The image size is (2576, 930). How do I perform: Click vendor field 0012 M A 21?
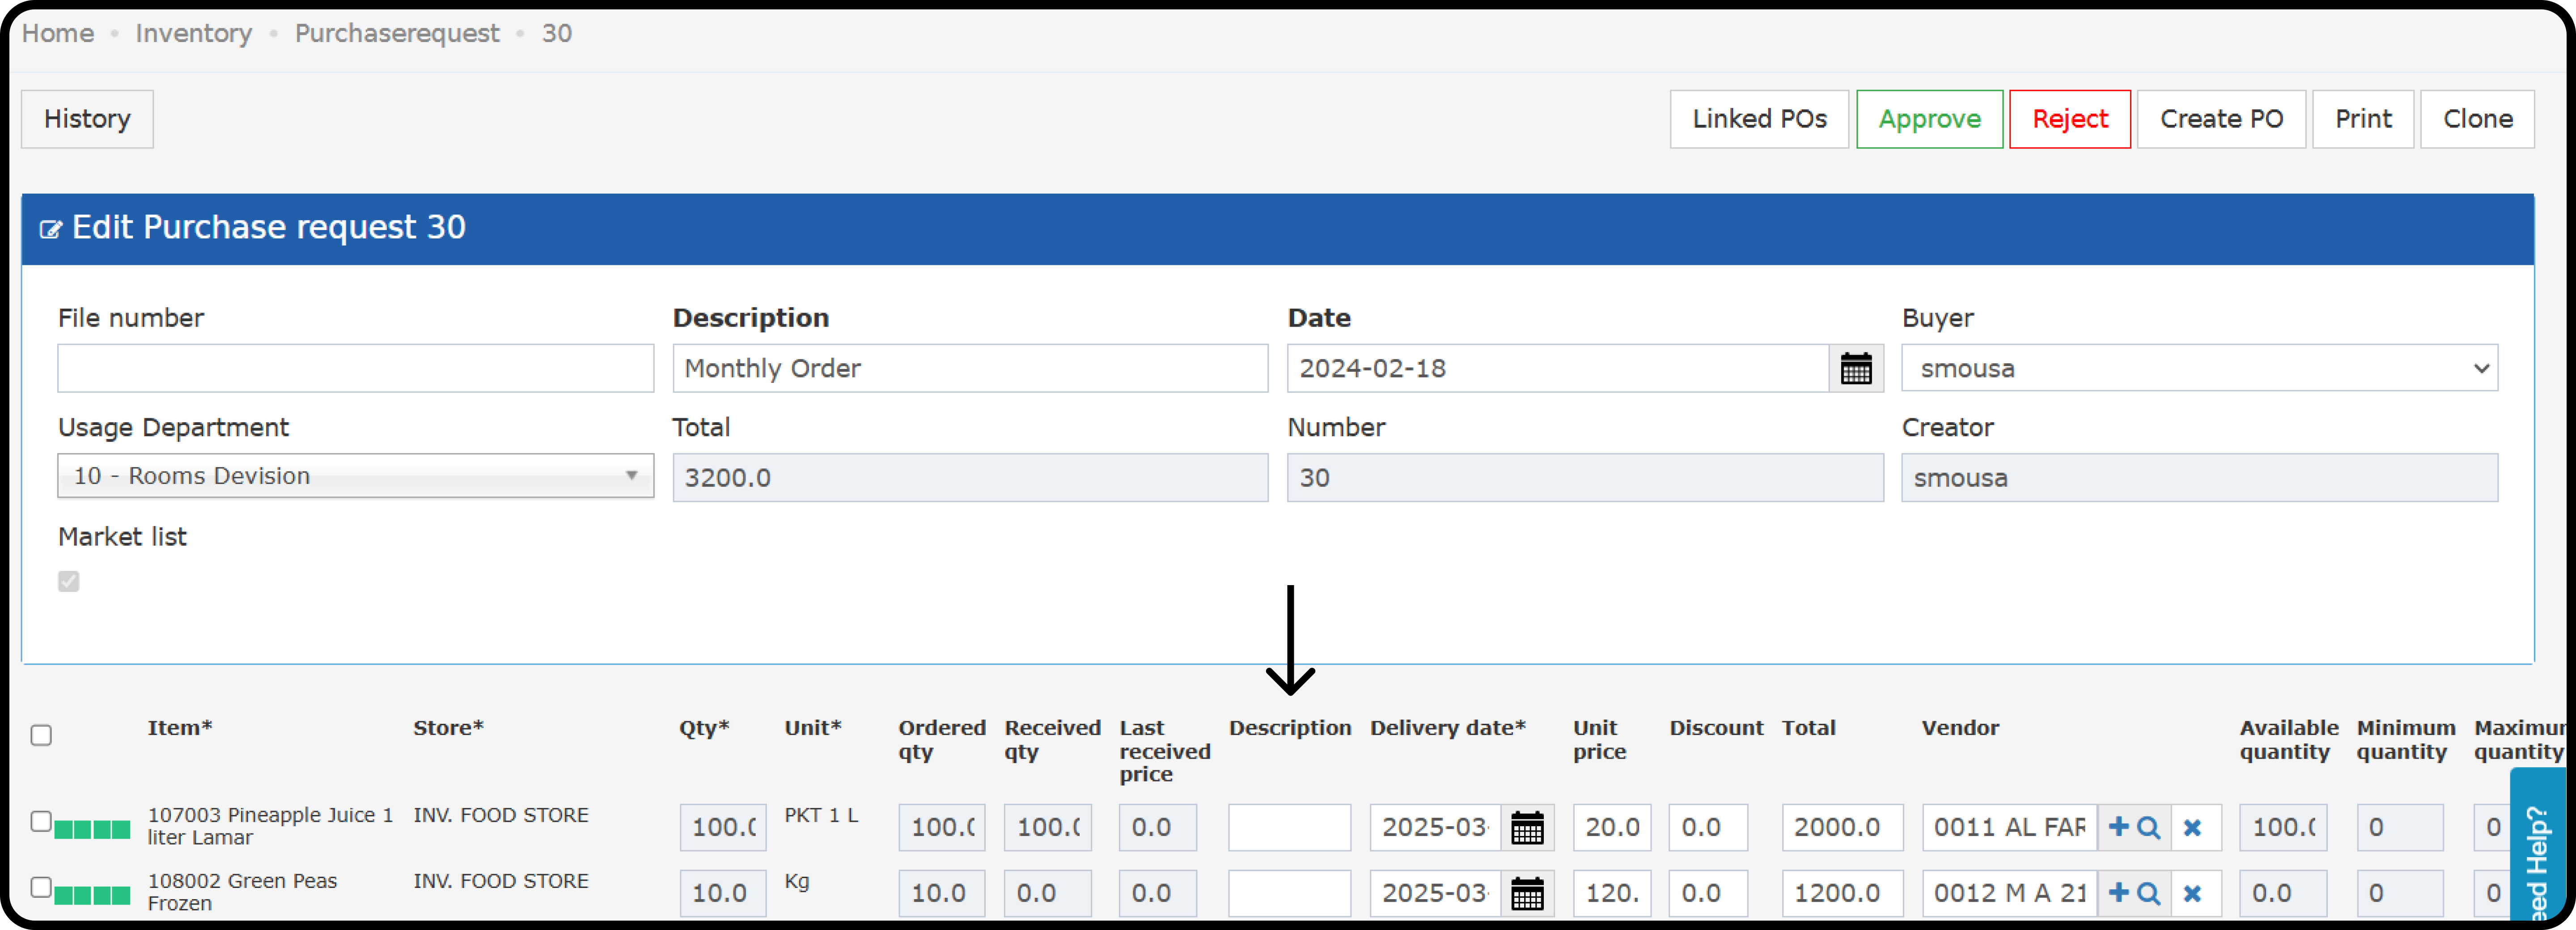2009,893
